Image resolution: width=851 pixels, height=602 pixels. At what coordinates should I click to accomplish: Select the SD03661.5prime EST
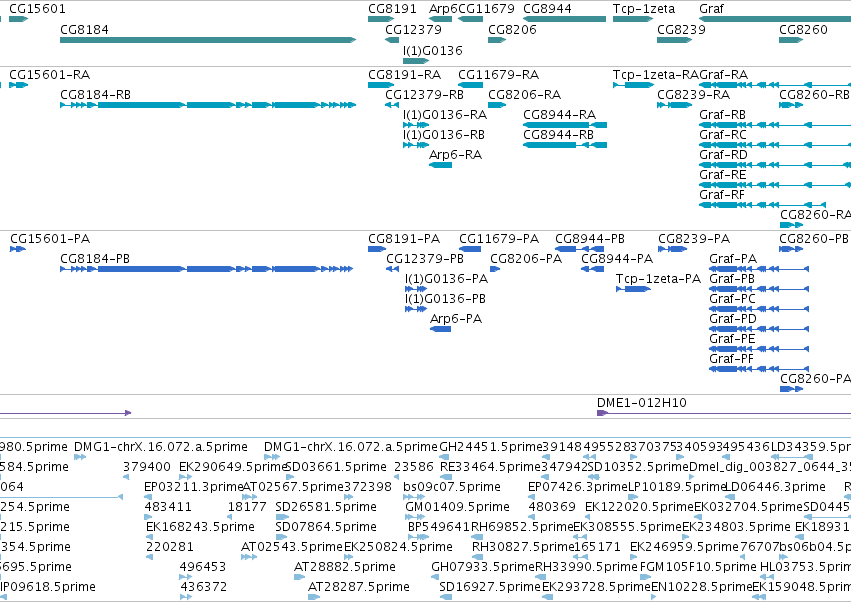coord(291,477)
